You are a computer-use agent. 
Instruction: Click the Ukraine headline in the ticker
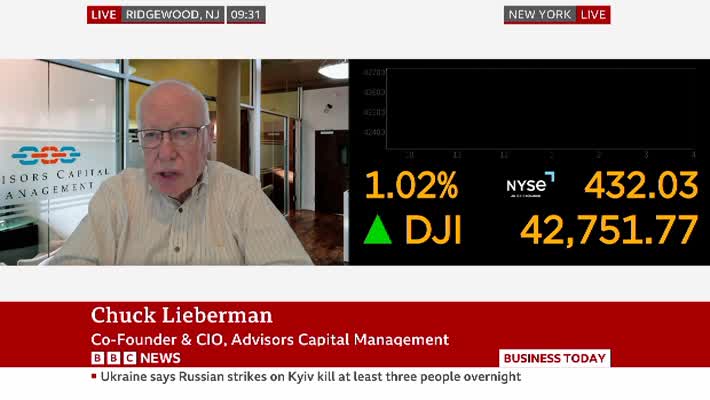coord(311,376)
